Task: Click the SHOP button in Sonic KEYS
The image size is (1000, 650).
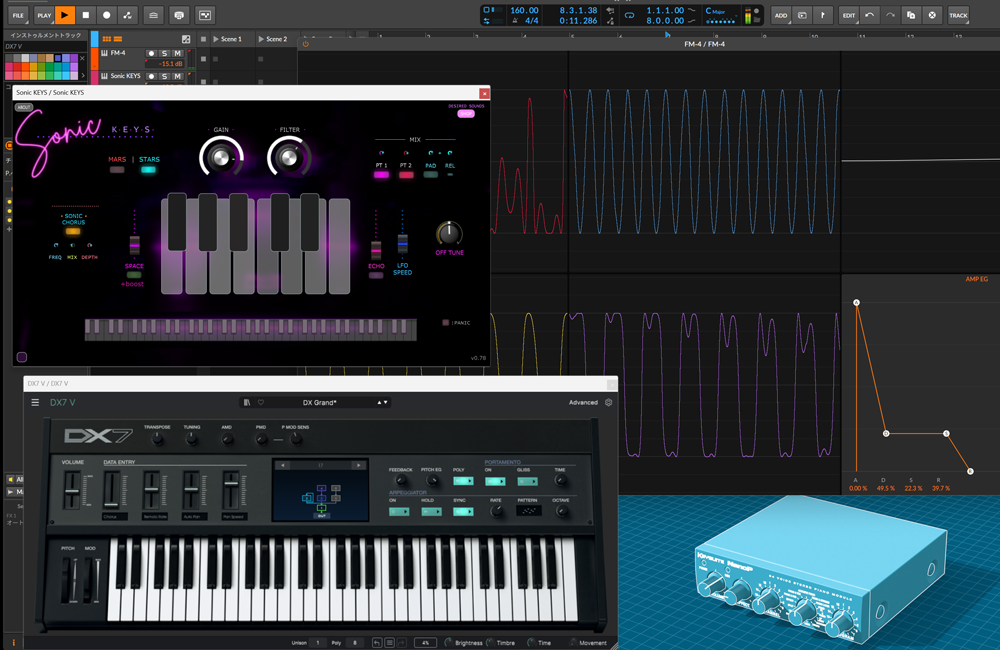Action: pos(466,114)
